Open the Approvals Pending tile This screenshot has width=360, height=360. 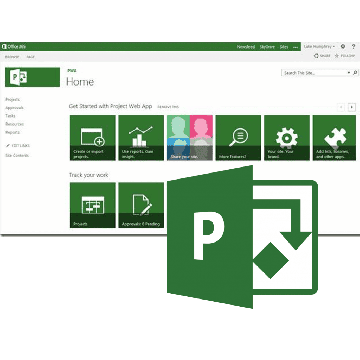tap(141, 205)
